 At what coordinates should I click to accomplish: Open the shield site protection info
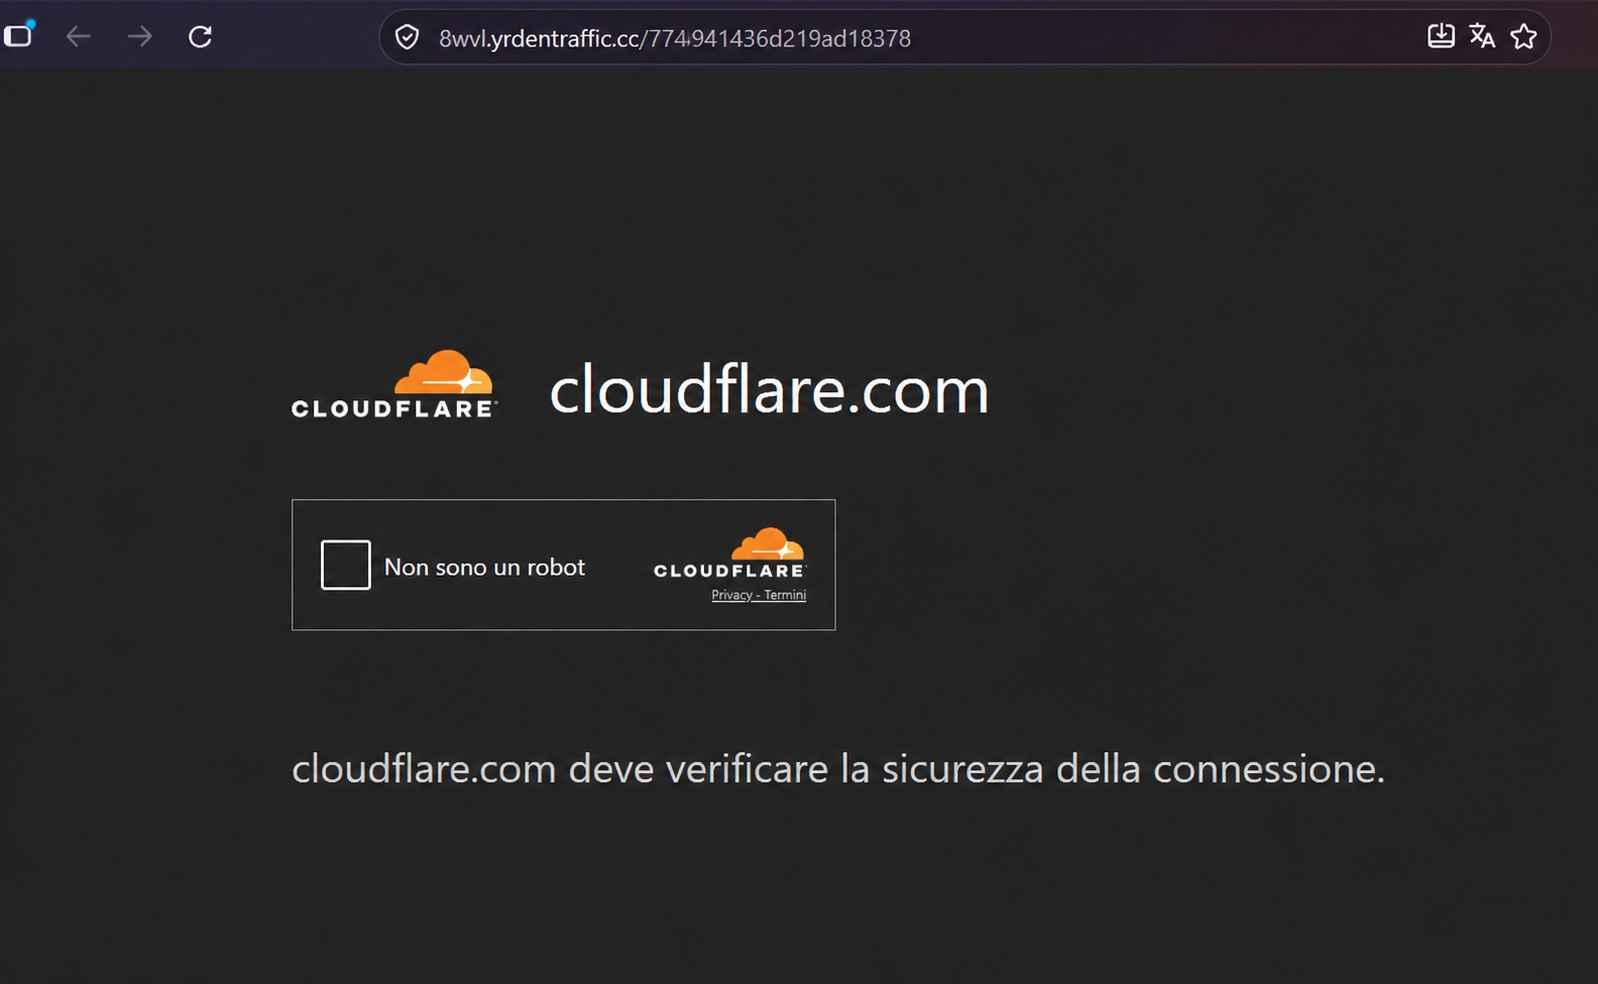(x=407, y=38)
